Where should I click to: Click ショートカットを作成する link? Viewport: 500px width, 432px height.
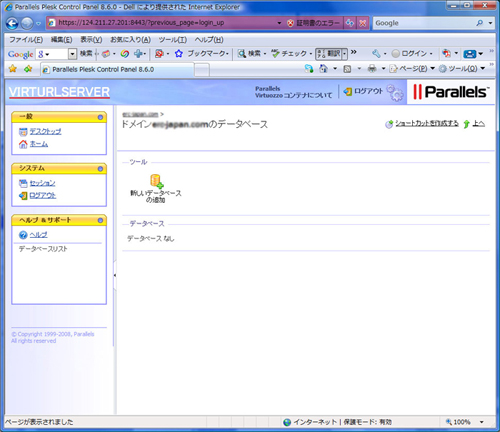[427, 124]
